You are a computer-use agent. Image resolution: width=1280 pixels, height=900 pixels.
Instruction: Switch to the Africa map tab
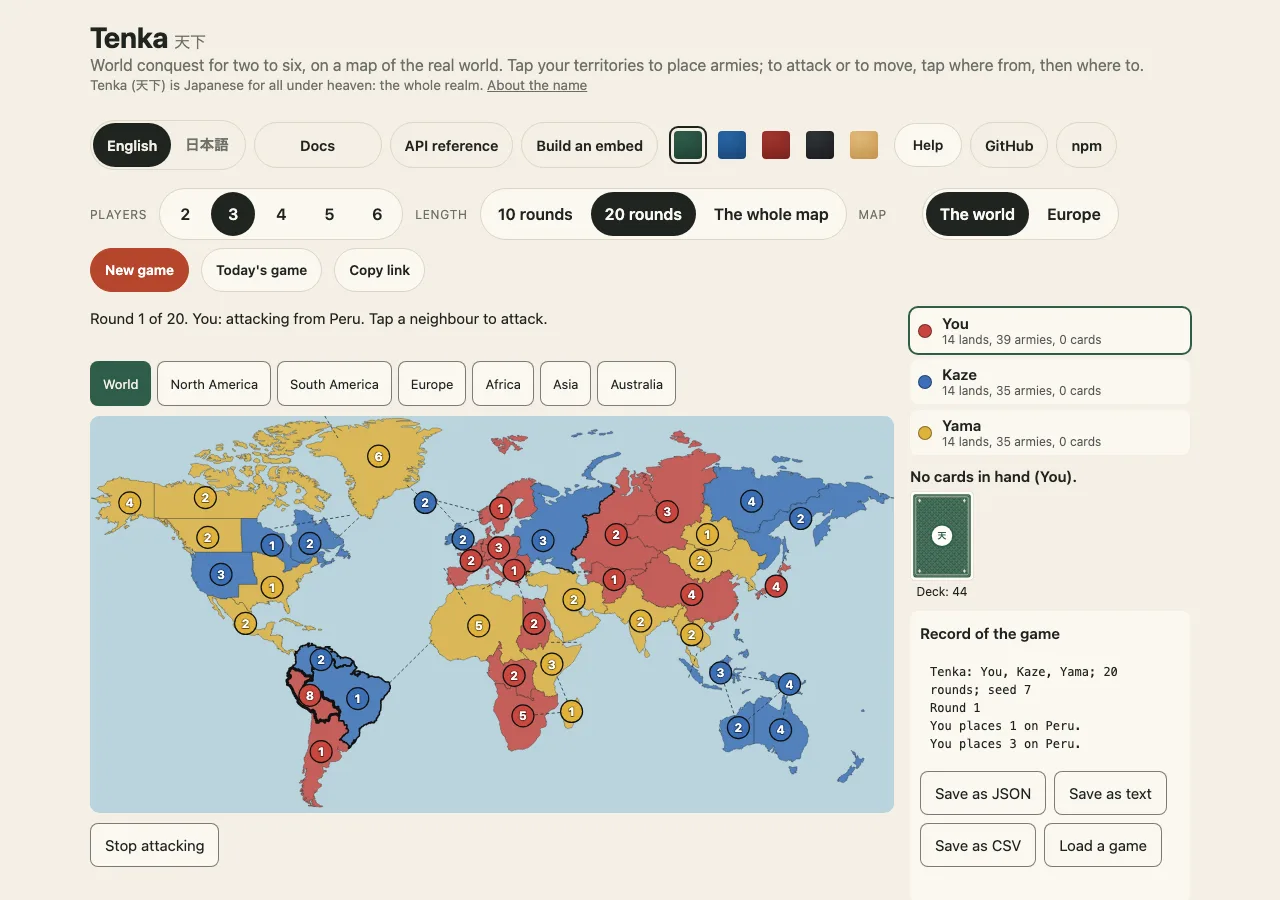[x=503, y=384]
